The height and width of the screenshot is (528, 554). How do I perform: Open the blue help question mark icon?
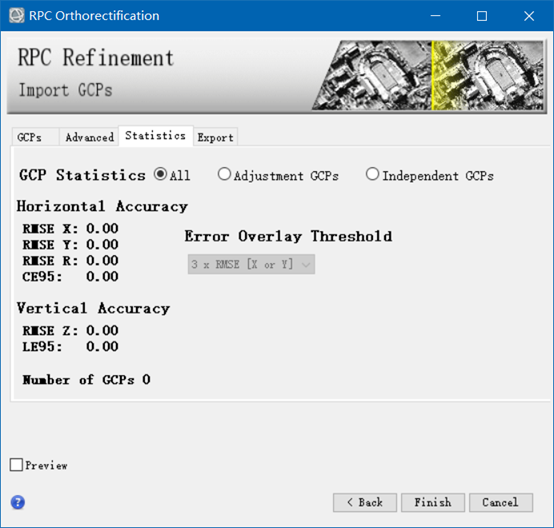coord(18,502)
